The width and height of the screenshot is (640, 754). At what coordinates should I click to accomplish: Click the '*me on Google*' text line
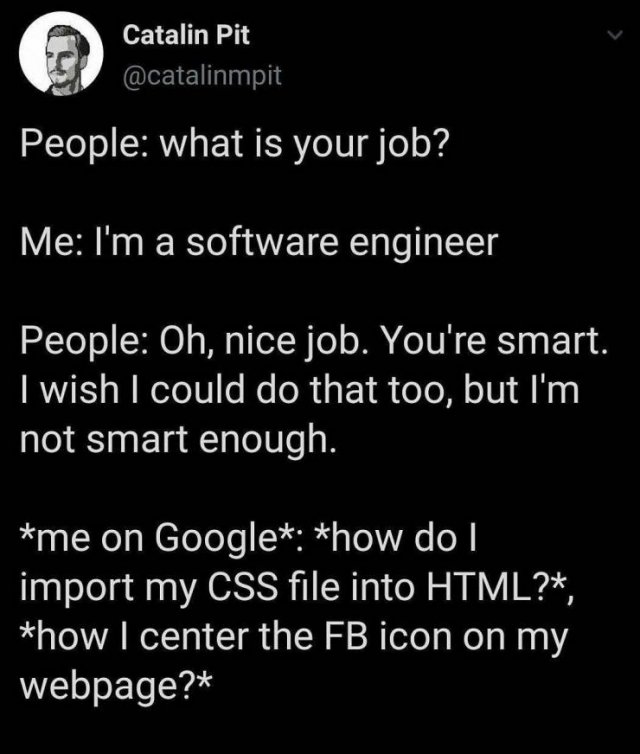coord(248,538)
